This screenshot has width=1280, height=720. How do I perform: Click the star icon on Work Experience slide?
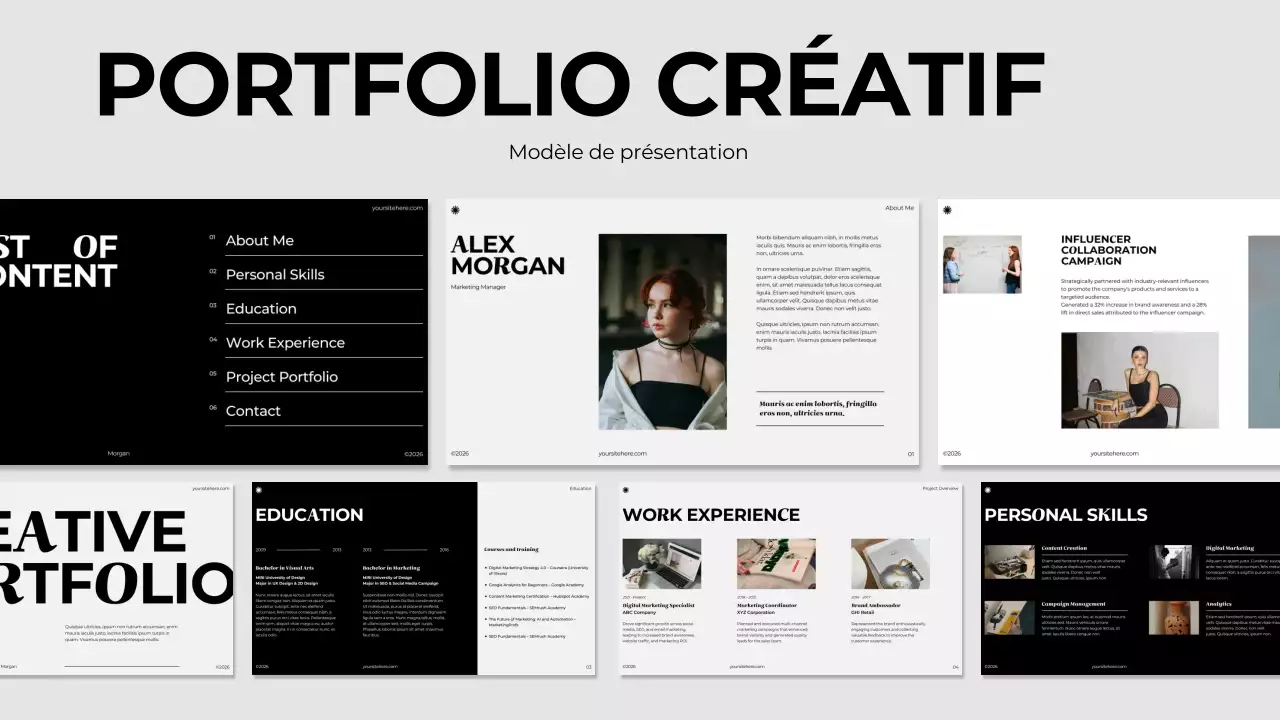[626, 490]
